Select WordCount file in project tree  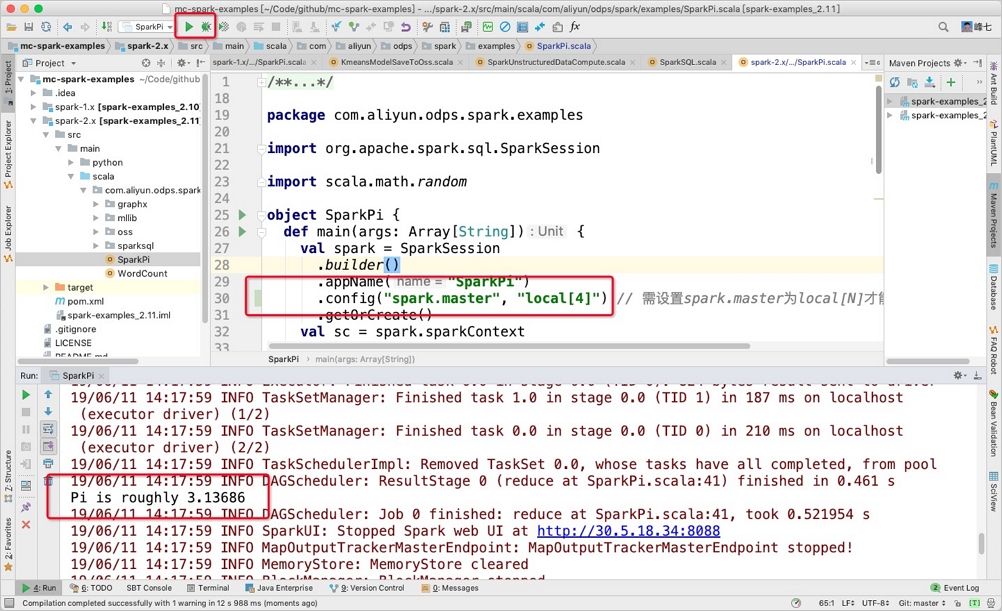[x=142, y=274]
